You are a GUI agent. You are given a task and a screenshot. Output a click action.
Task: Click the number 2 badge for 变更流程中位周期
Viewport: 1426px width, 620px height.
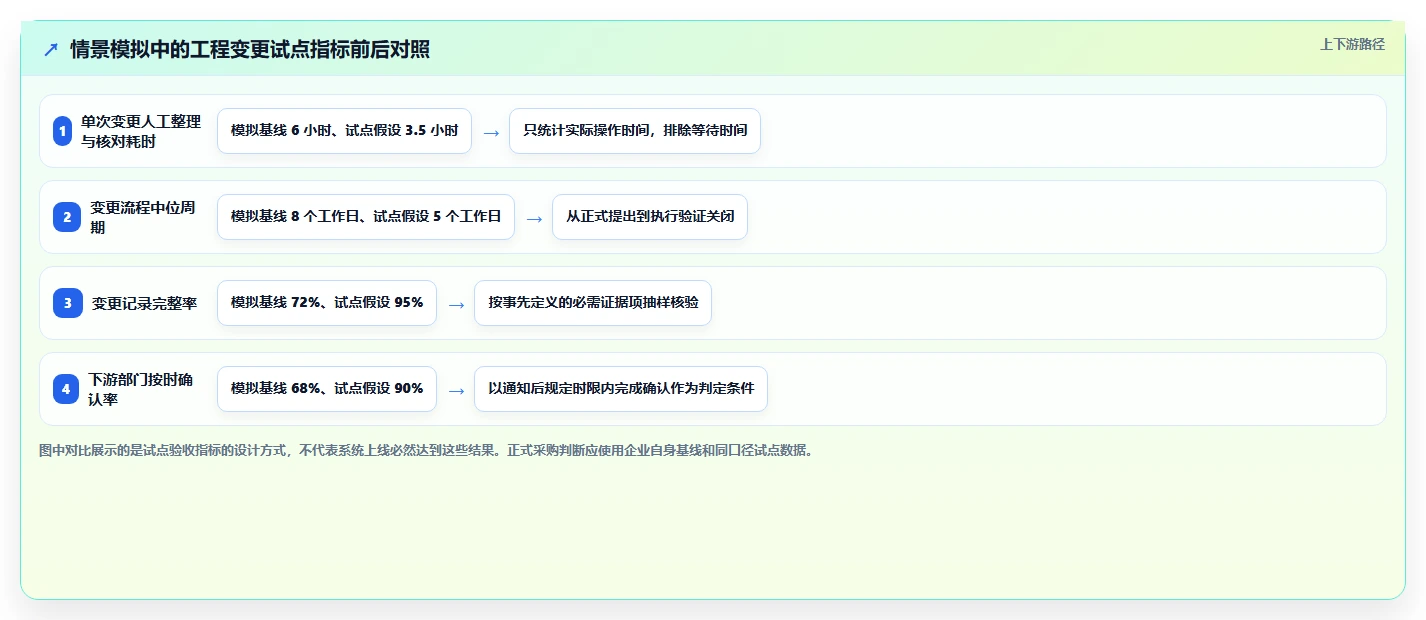click(x=67, y=217)
